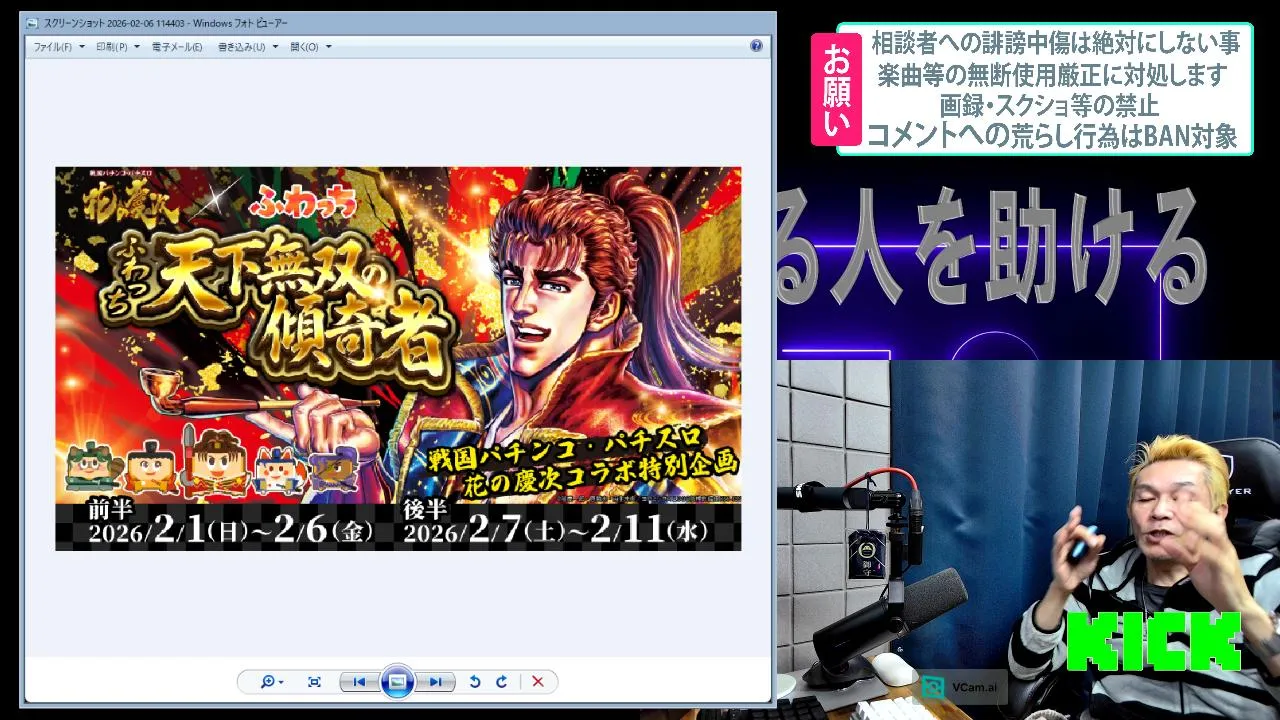Click the pink お願い label

coord(835,90)
